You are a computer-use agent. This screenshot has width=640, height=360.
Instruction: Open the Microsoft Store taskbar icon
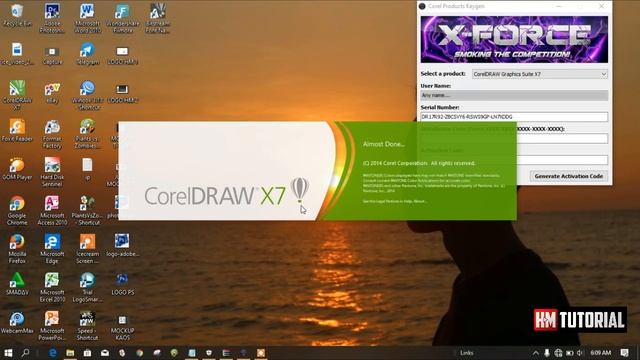[87, 353]
